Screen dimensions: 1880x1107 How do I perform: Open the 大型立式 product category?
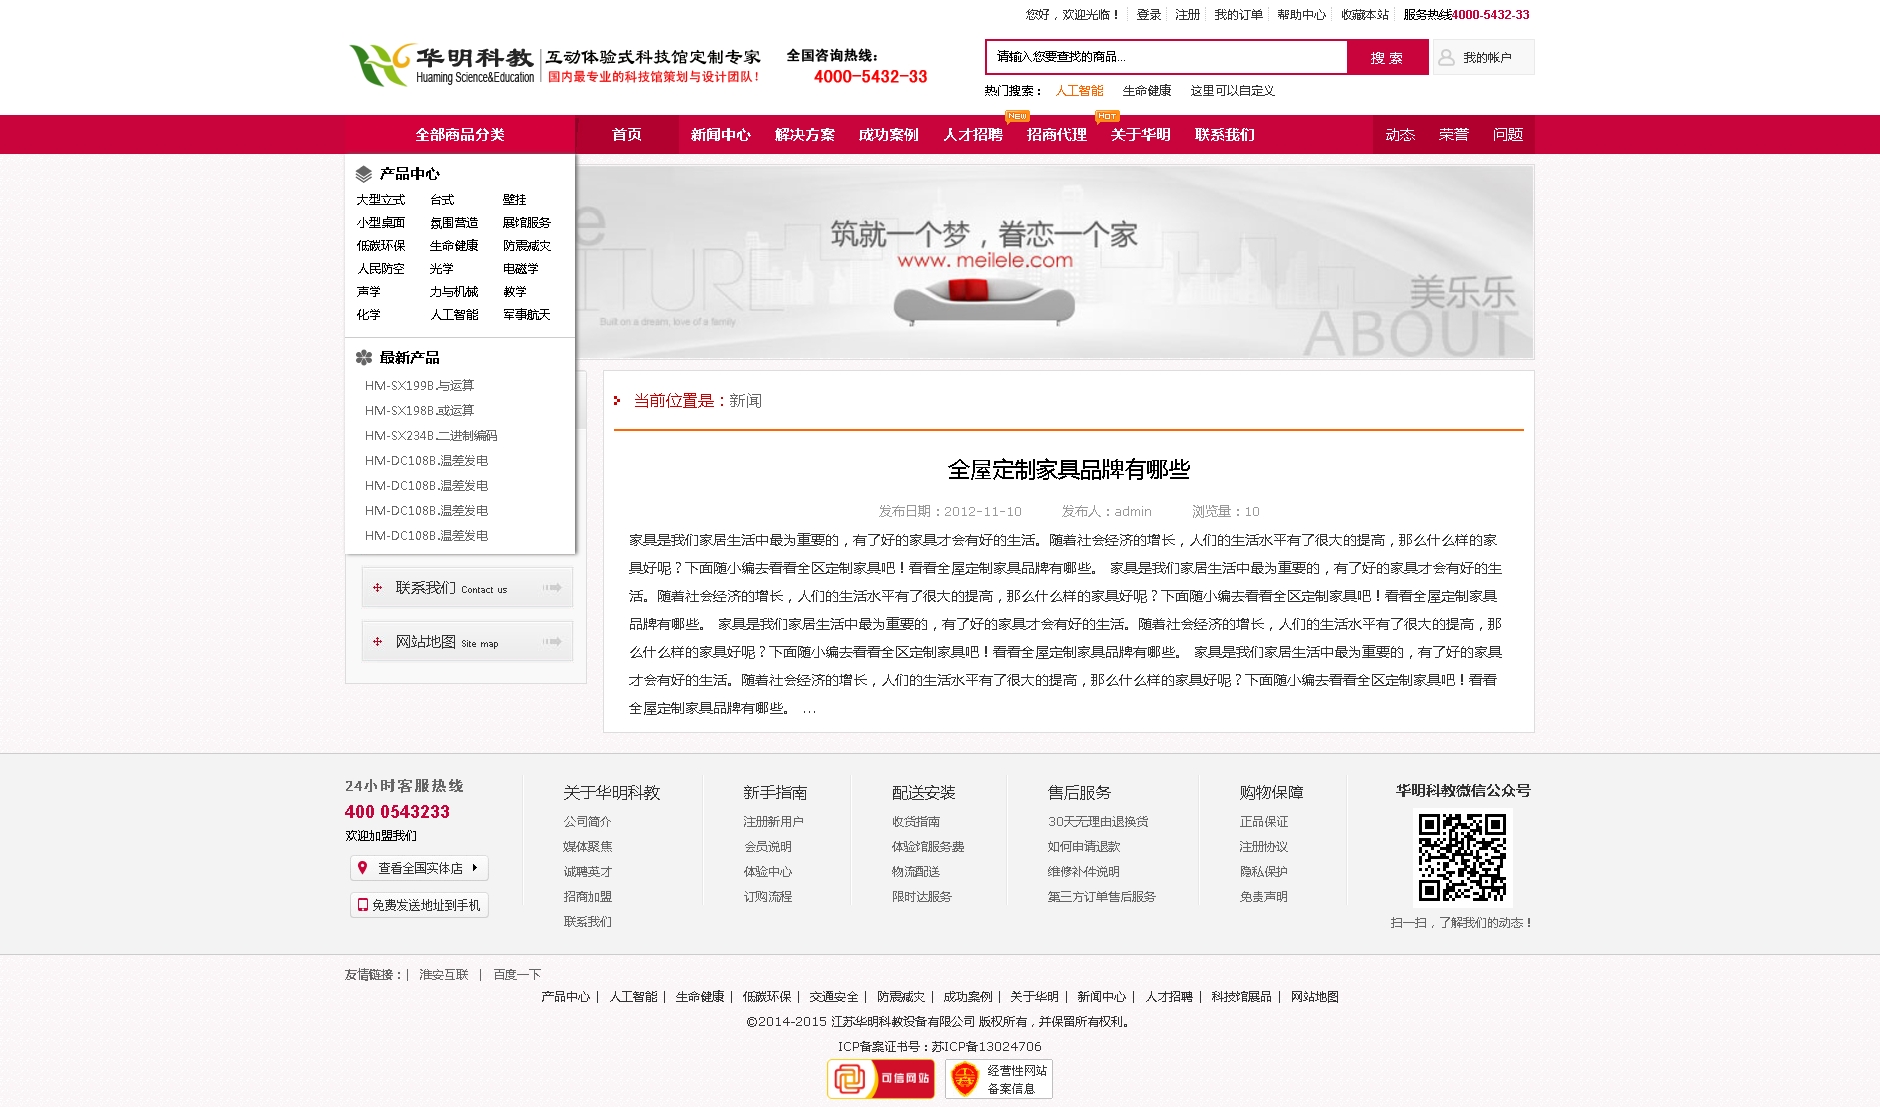click(x=381, y=200)
